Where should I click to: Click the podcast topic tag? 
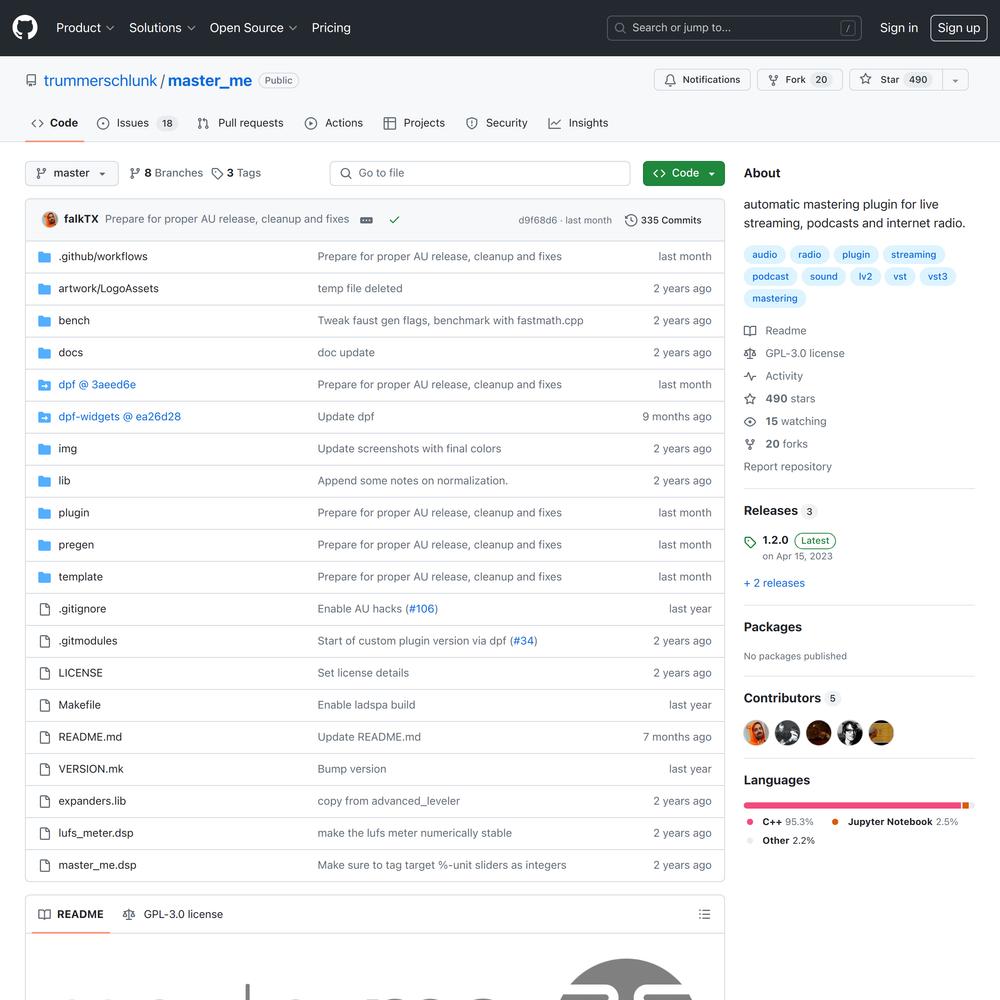770,277
